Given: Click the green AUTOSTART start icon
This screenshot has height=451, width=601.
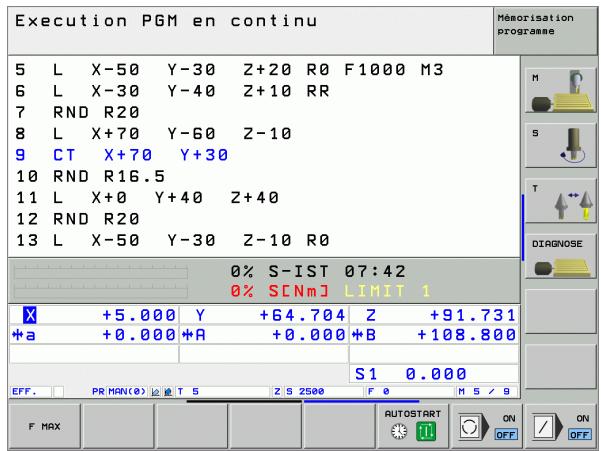Looking at the screenshot, I should (x=425, y=431).
